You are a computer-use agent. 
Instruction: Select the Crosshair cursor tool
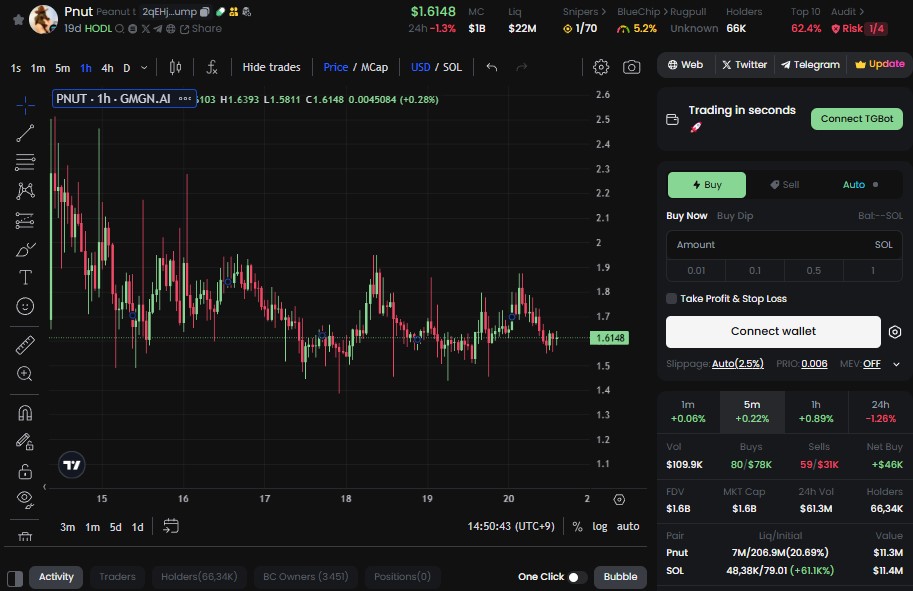[23, 102]
